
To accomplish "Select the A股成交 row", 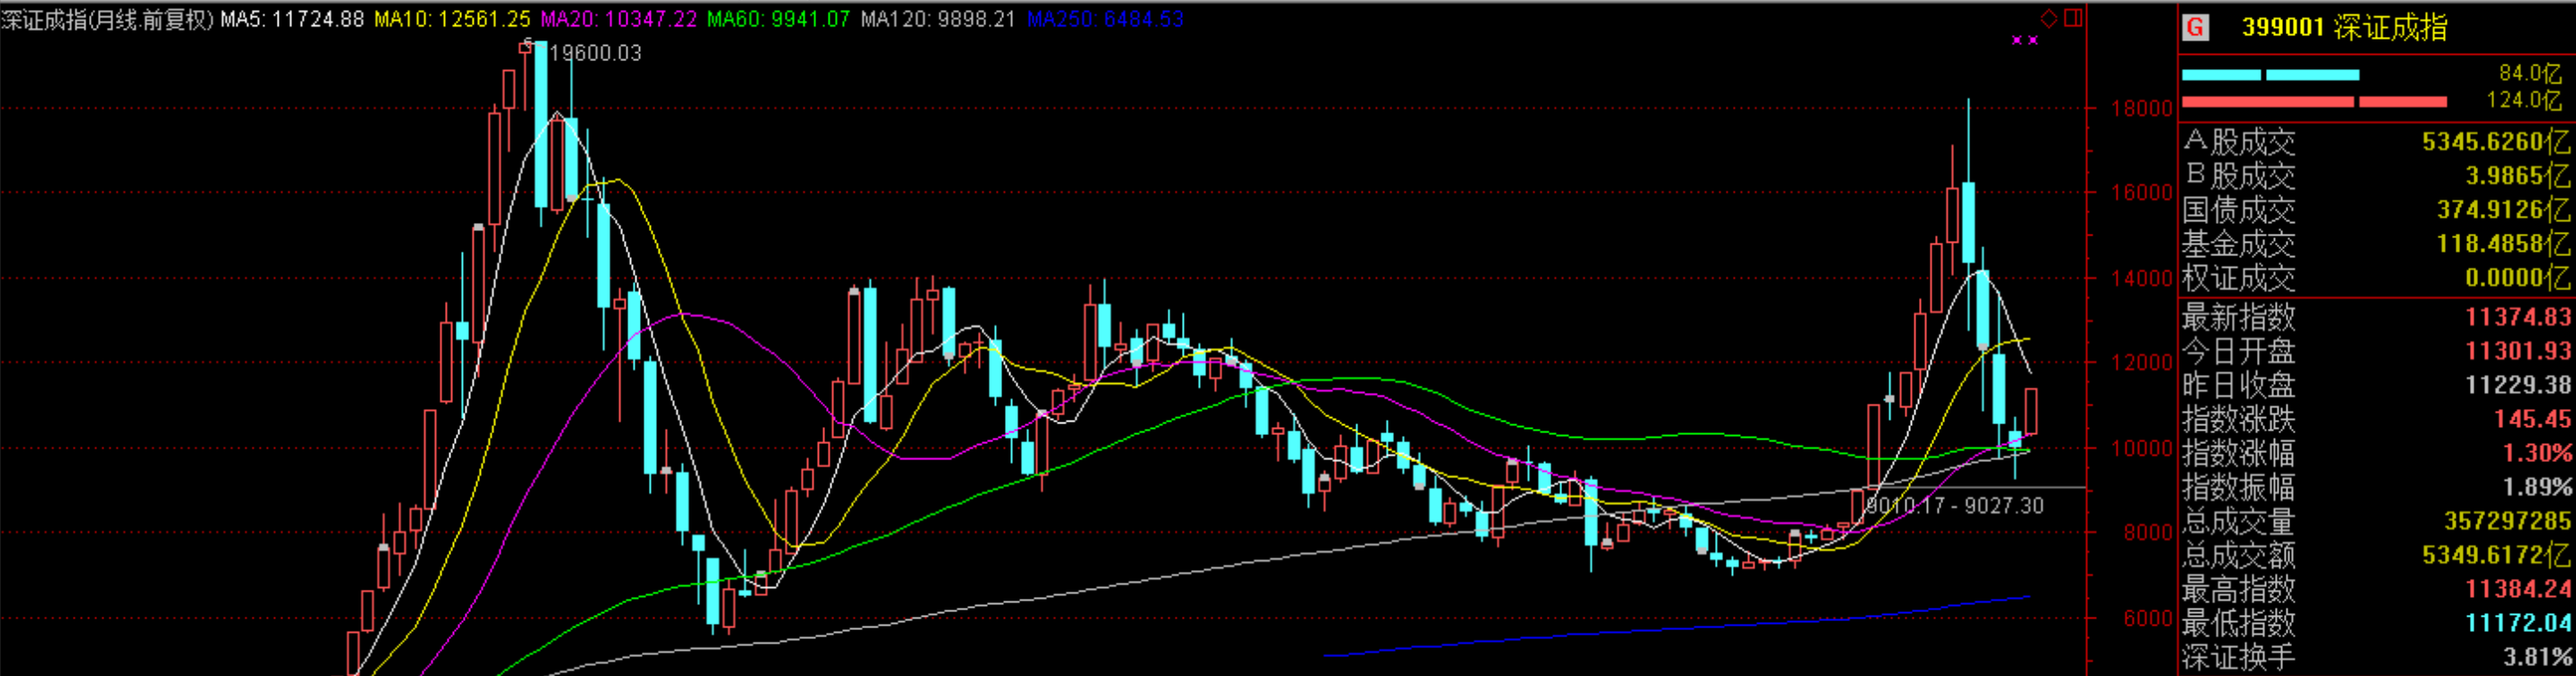I will point(2375,142).
